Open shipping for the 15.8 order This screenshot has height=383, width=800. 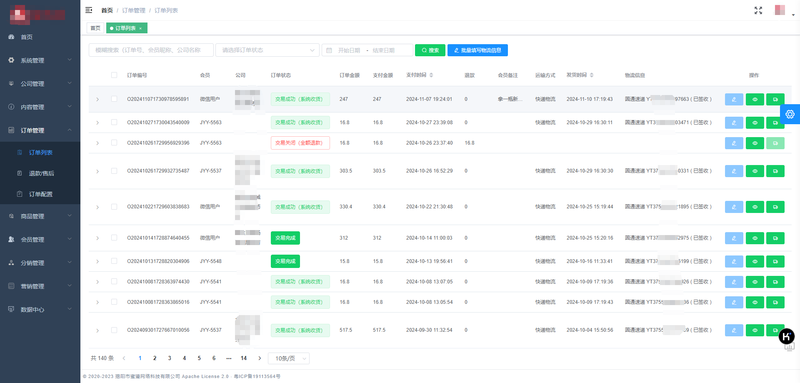775,262
